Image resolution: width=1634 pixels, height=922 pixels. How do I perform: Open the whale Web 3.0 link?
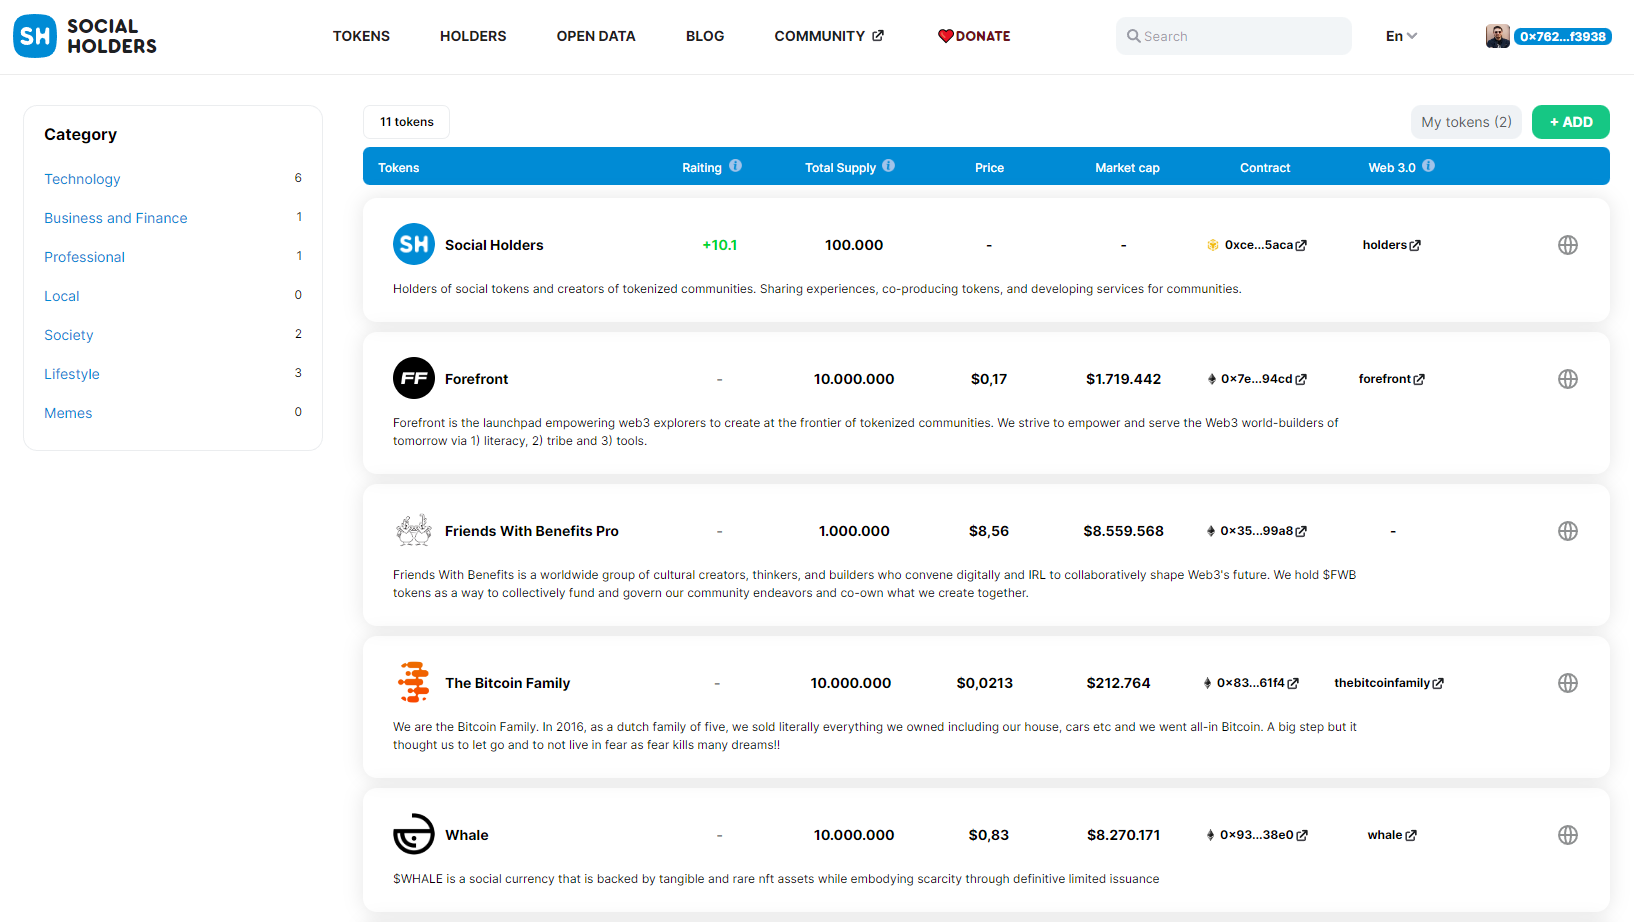(x=1392, y=835)
